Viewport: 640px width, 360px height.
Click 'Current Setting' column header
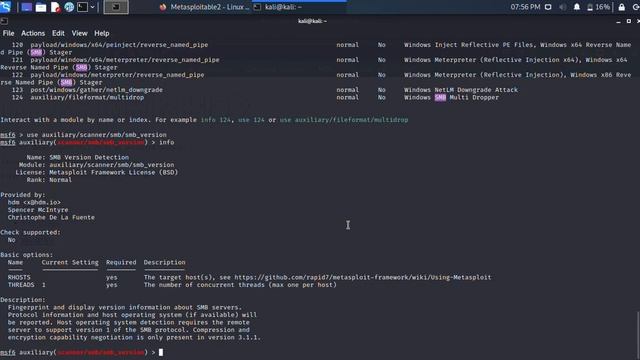tap(70, 262)
